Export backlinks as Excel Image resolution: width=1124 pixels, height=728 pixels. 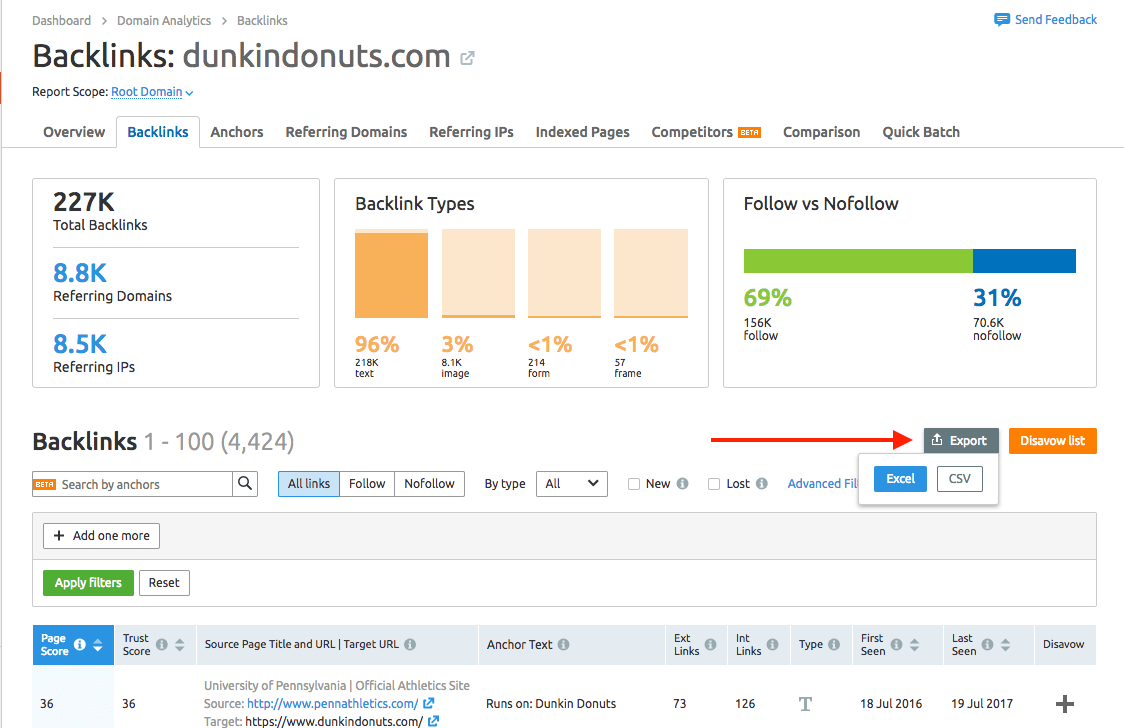click(x=900, y=479)
